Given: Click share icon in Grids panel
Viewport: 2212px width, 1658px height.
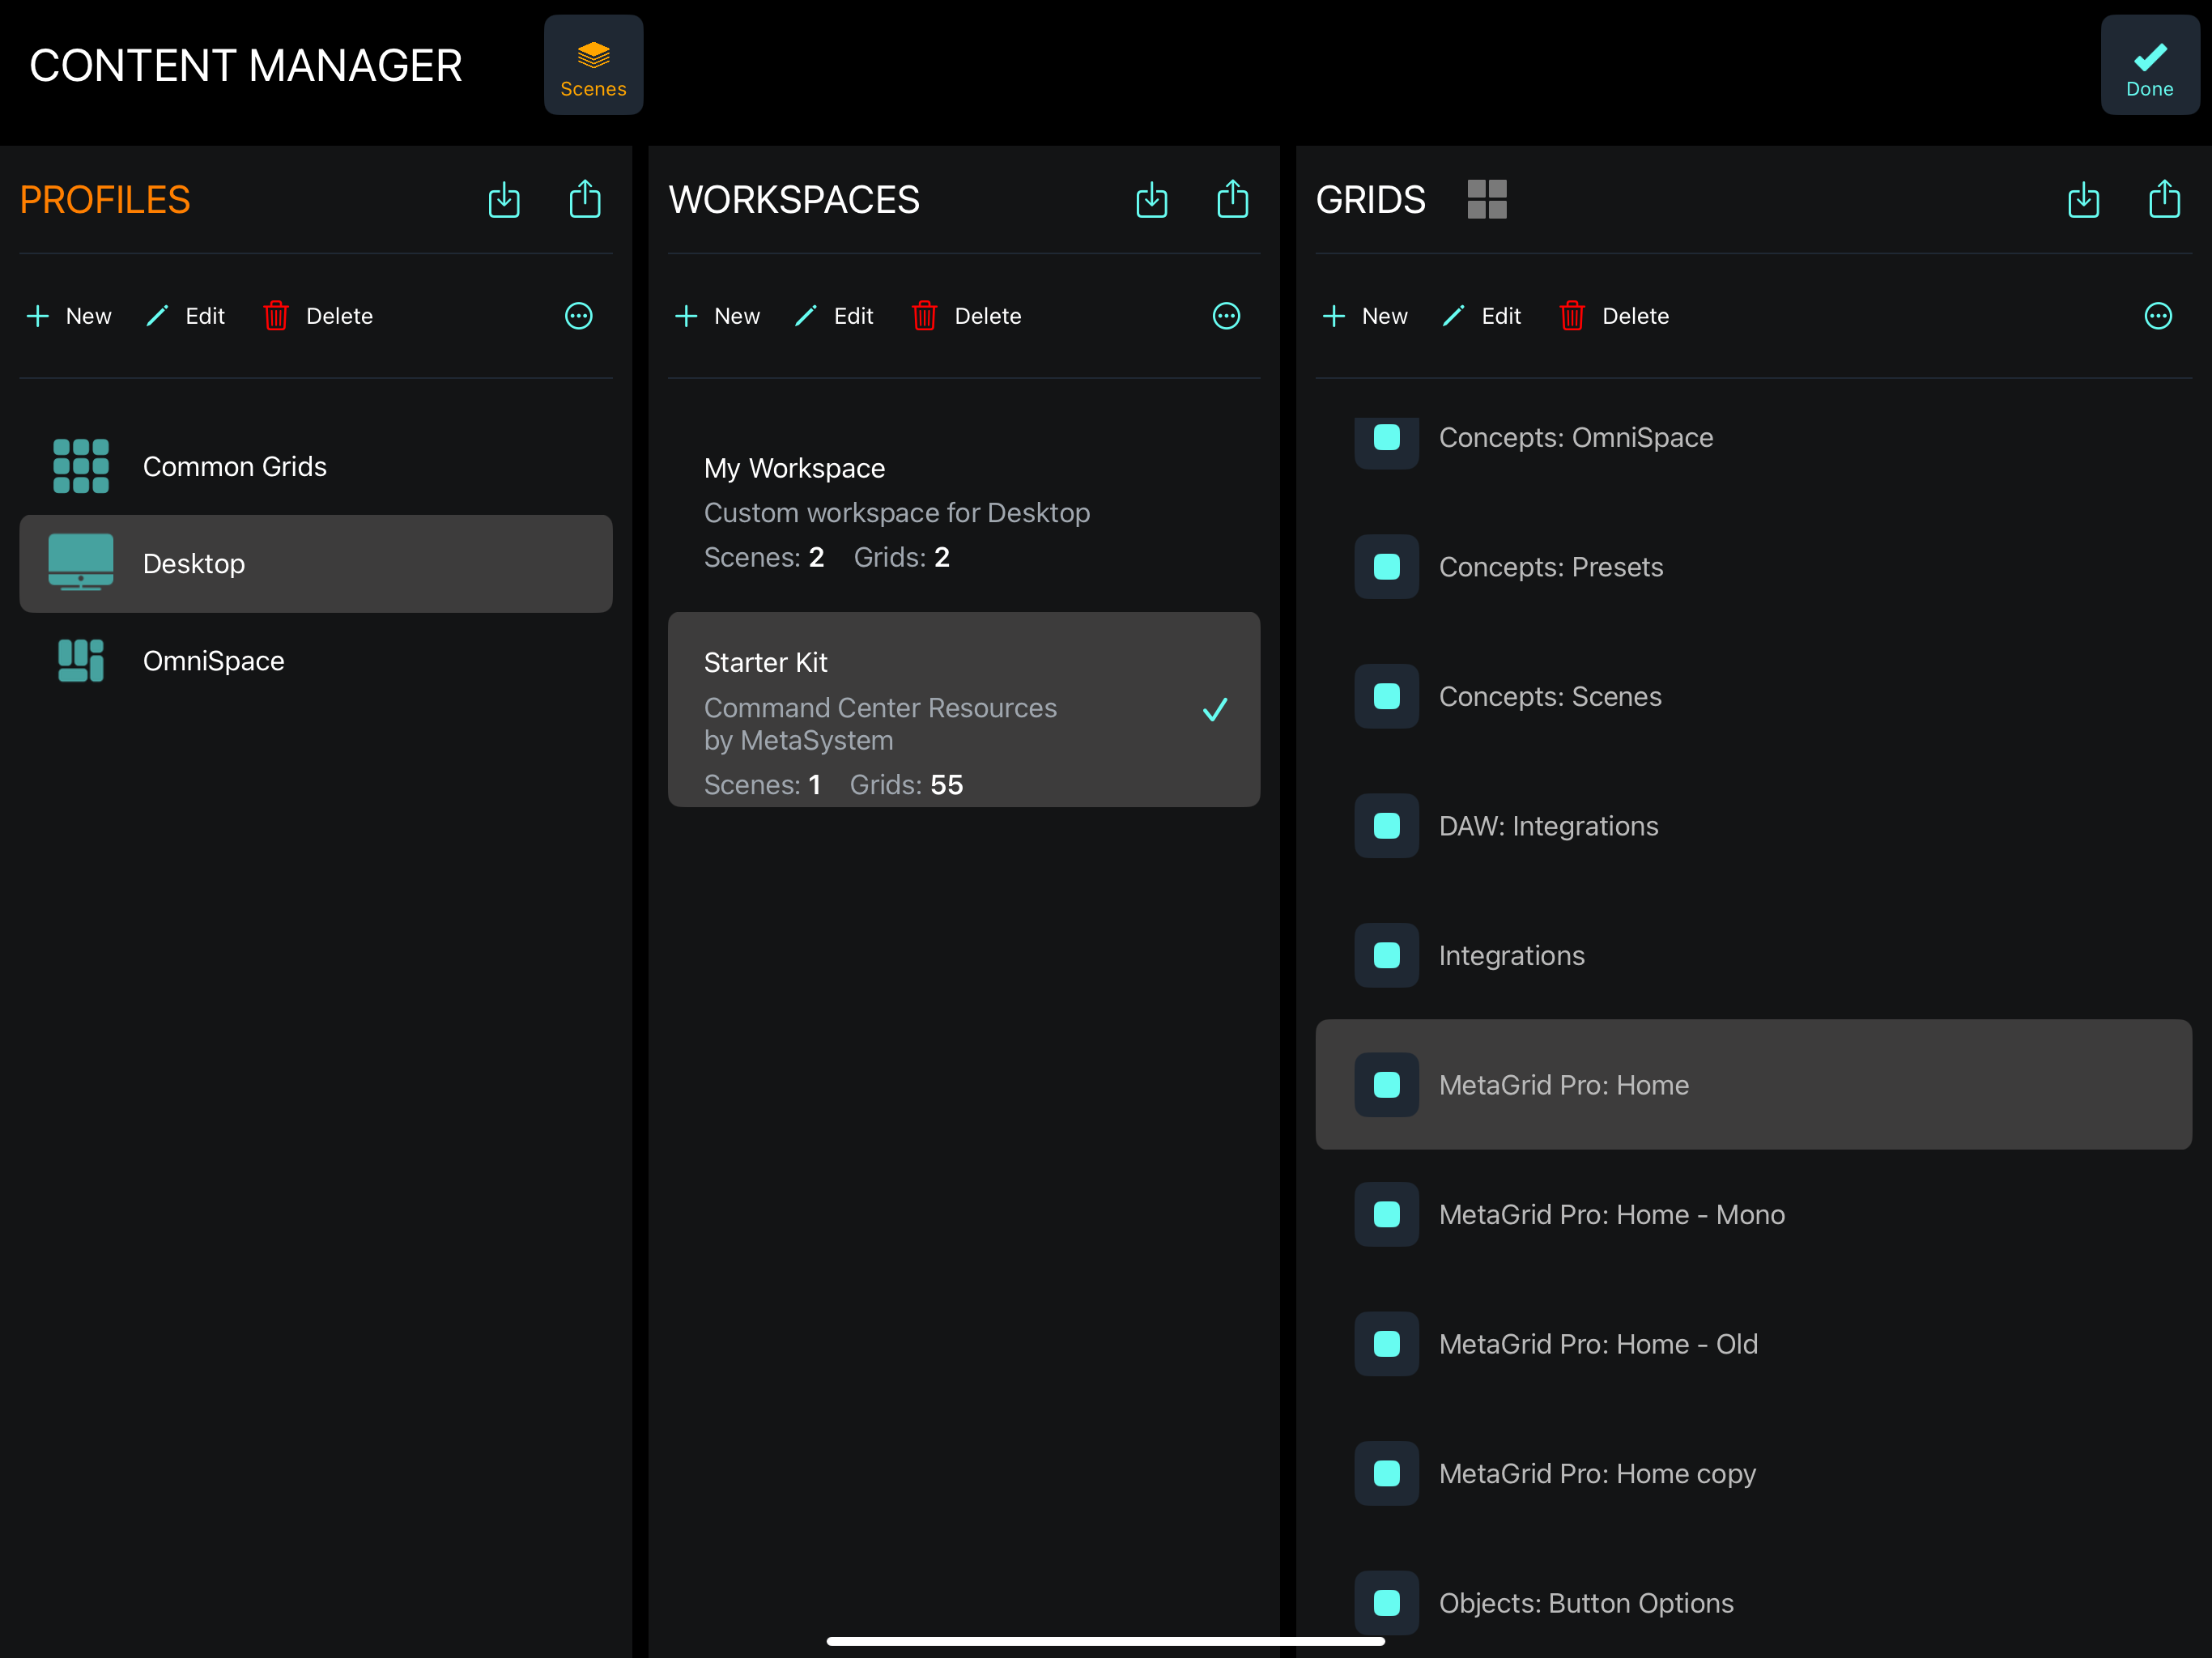Looking at the screenshot, I should (2164, 200).
